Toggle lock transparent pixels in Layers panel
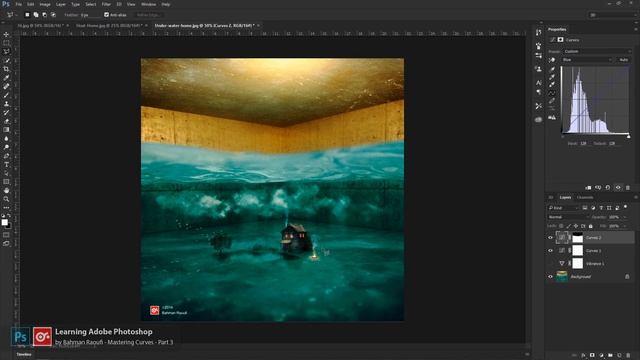This screenshot has height=360, width=640. pos(561,226)
